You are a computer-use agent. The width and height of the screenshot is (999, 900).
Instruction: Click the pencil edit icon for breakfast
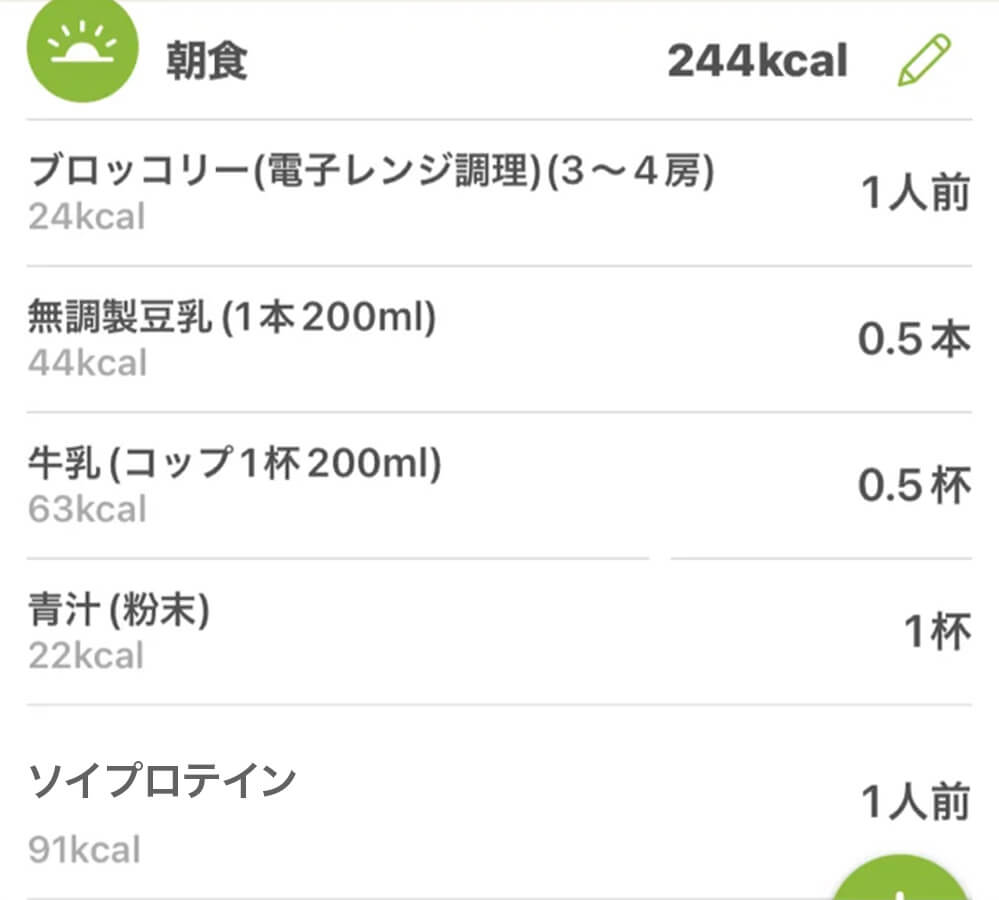click(x=924, y=60)
